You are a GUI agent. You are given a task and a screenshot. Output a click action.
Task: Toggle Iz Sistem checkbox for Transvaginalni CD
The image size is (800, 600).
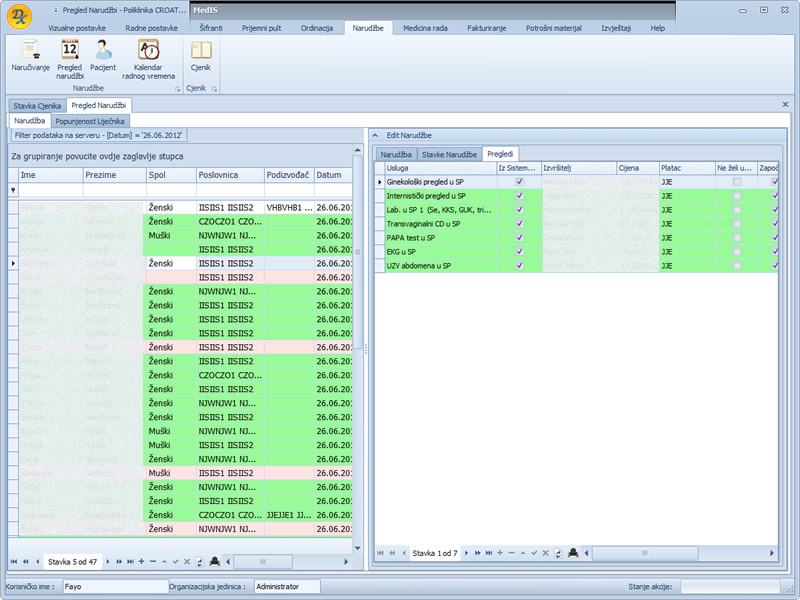(x=519, y=223)
